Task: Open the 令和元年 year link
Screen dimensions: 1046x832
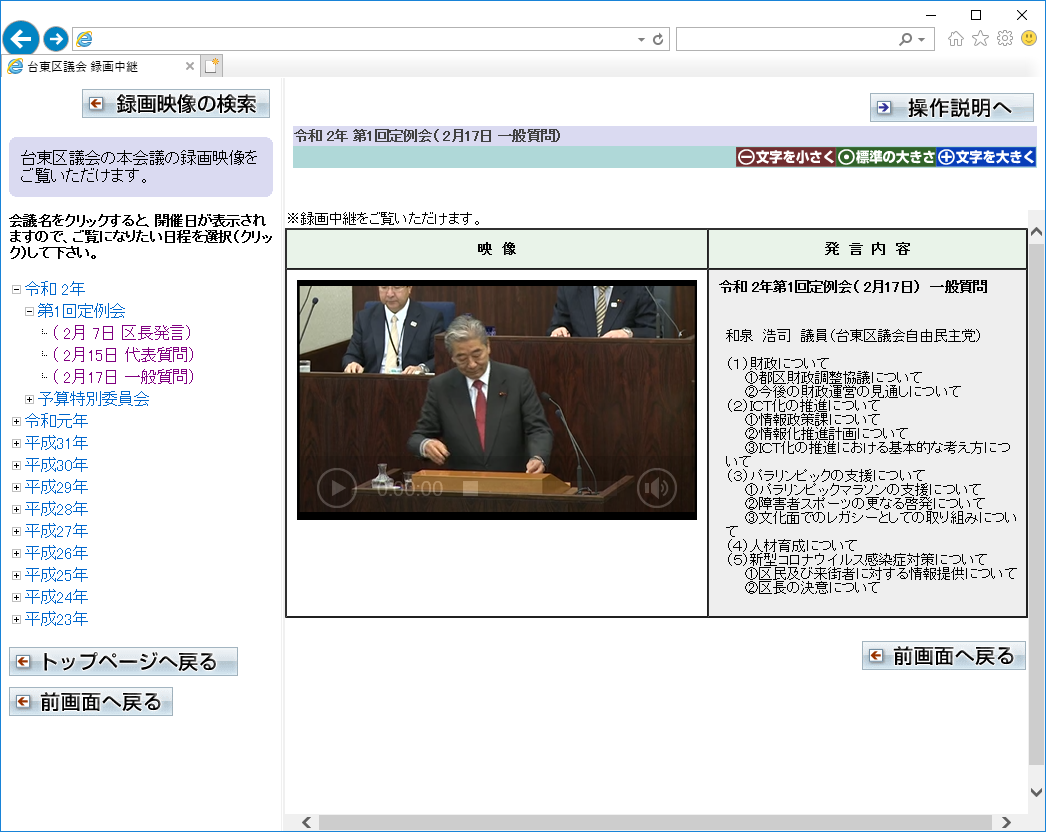Action: point(56,421)
